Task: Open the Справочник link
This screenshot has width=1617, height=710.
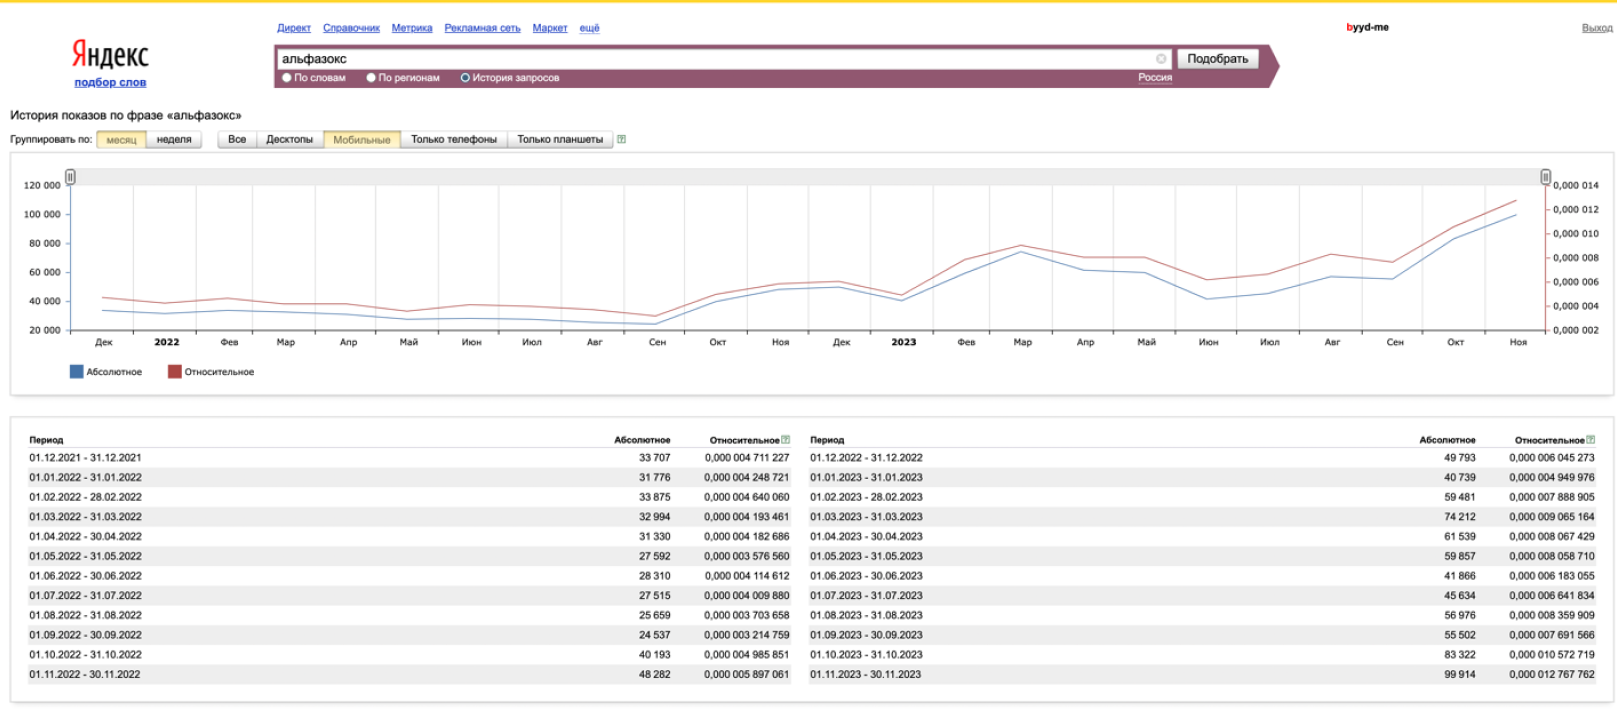Action: (x=351, y=28)
